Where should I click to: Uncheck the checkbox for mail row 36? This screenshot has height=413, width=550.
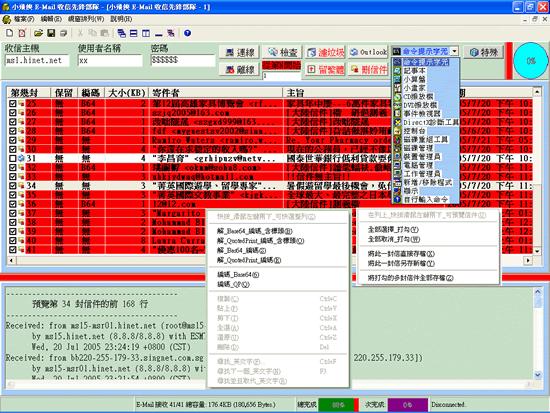point(13,204)
